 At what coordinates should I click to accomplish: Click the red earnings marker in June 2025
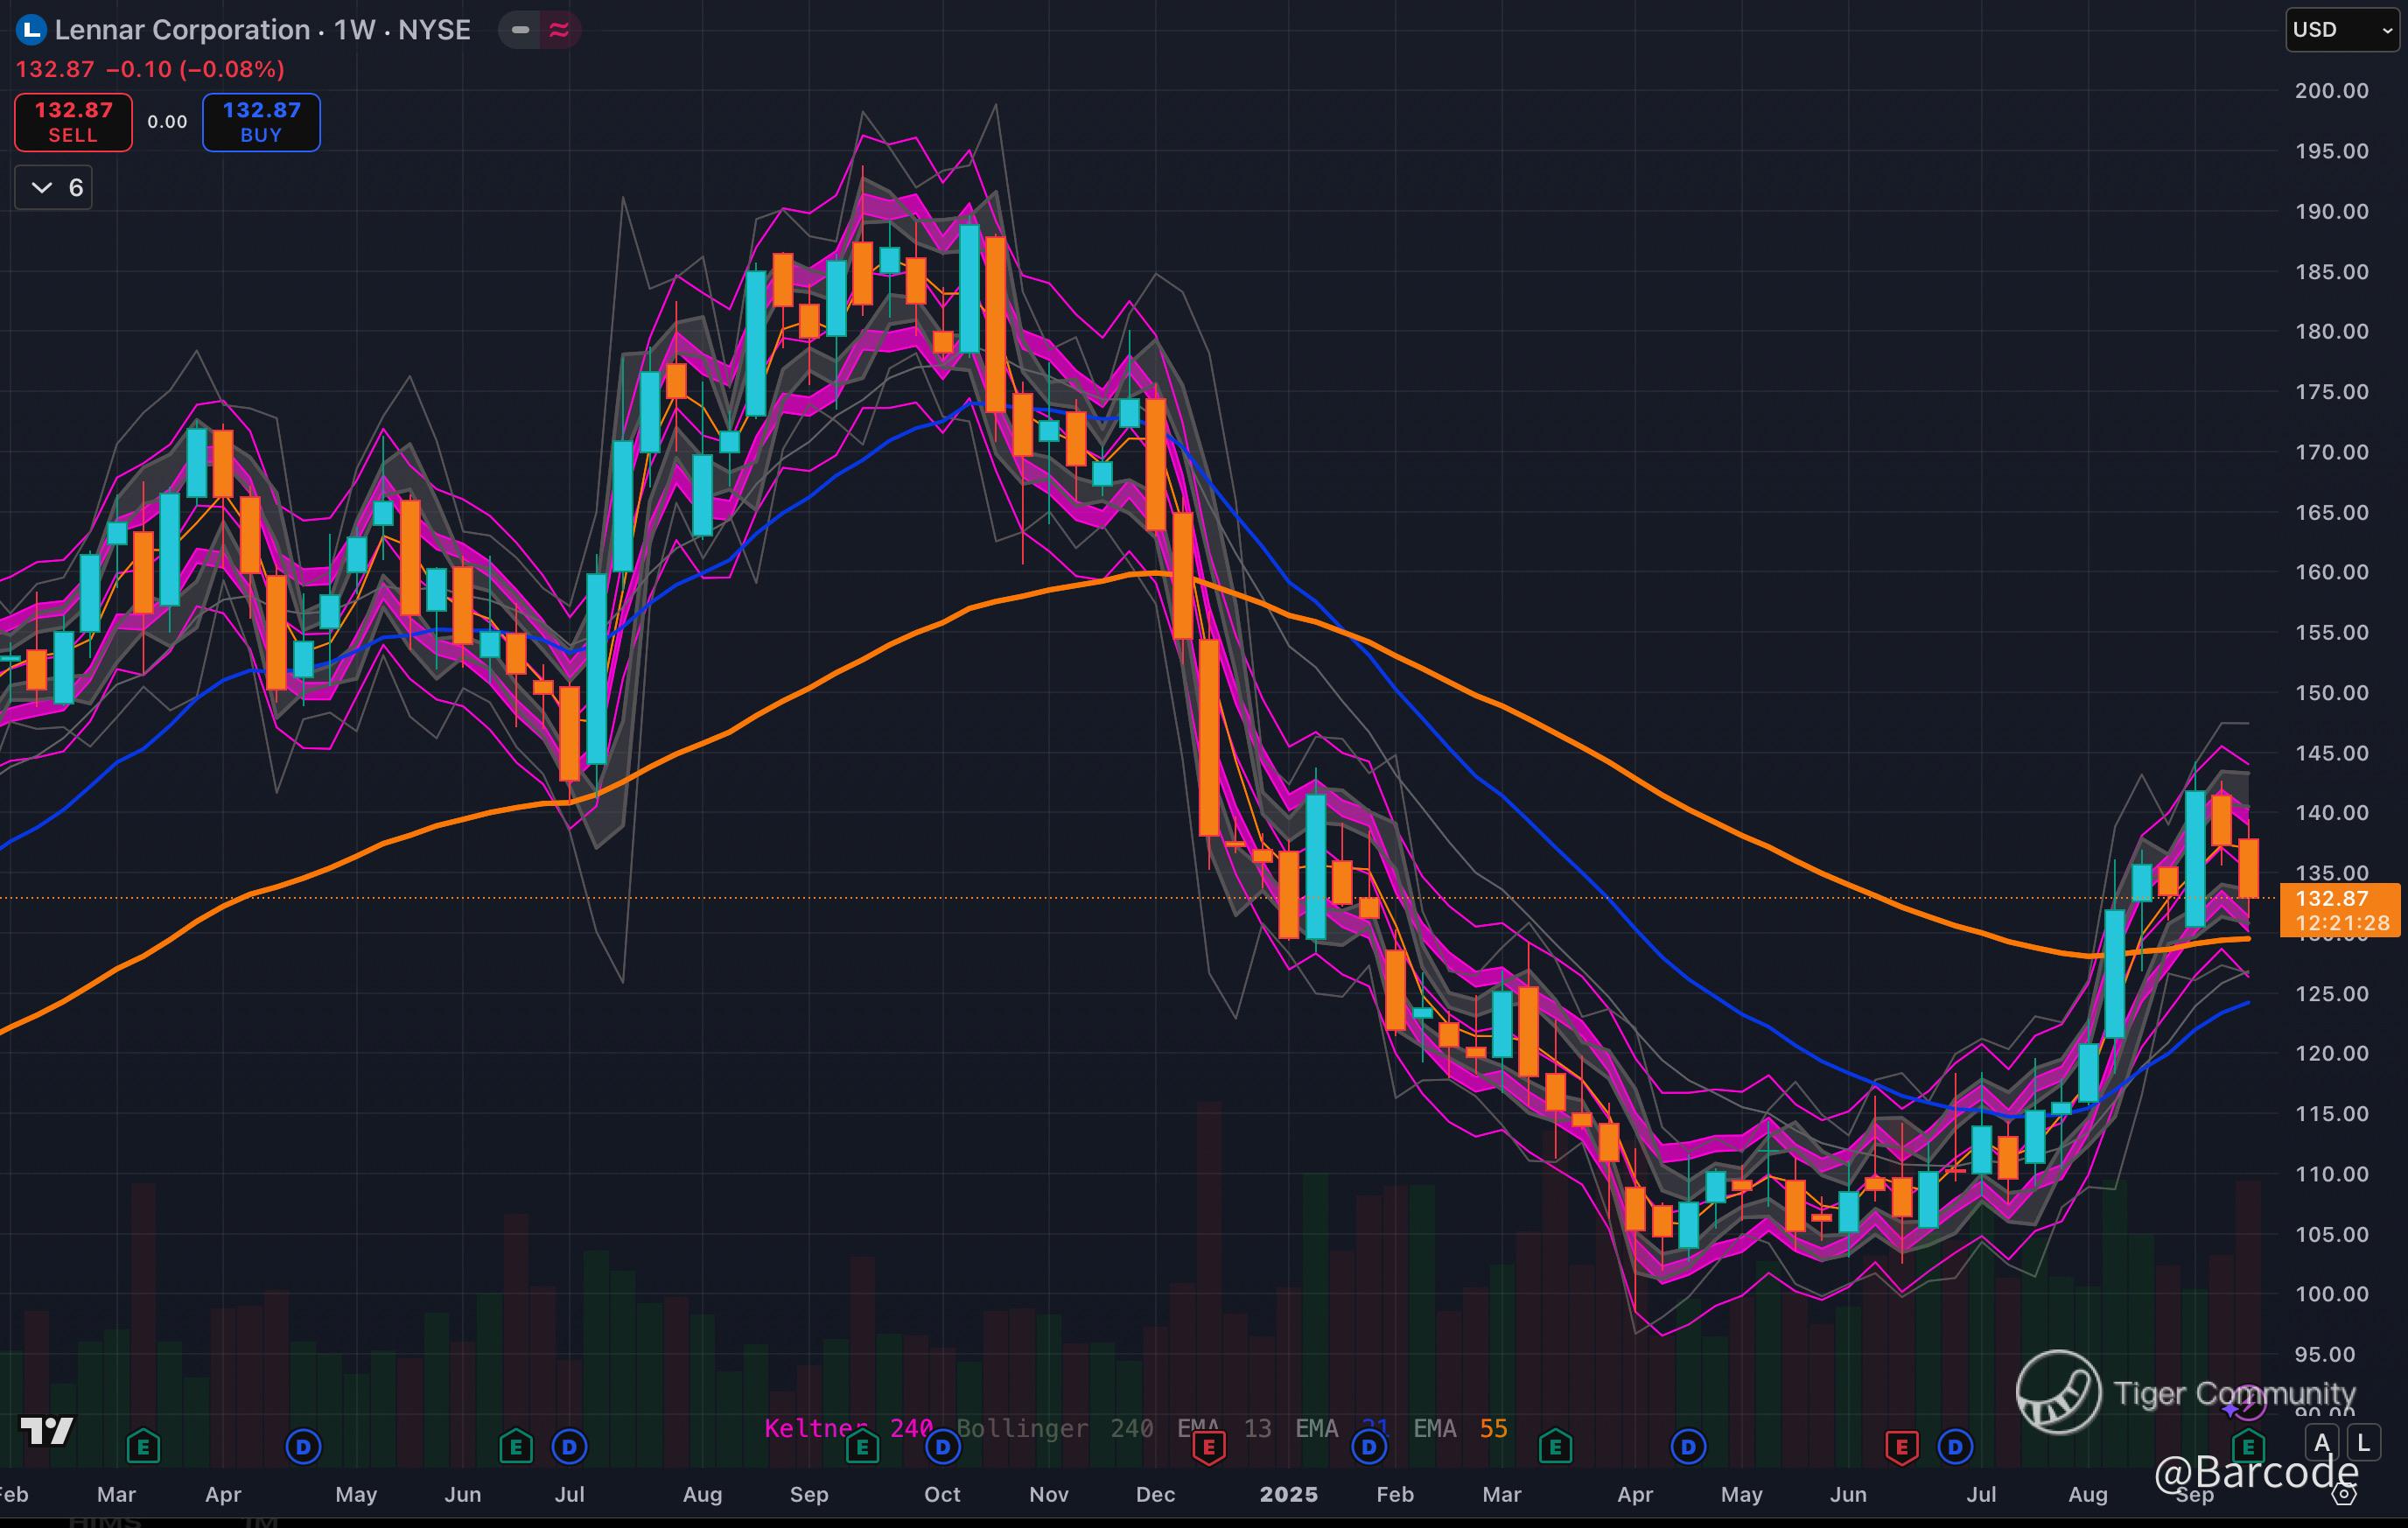1901,1446
